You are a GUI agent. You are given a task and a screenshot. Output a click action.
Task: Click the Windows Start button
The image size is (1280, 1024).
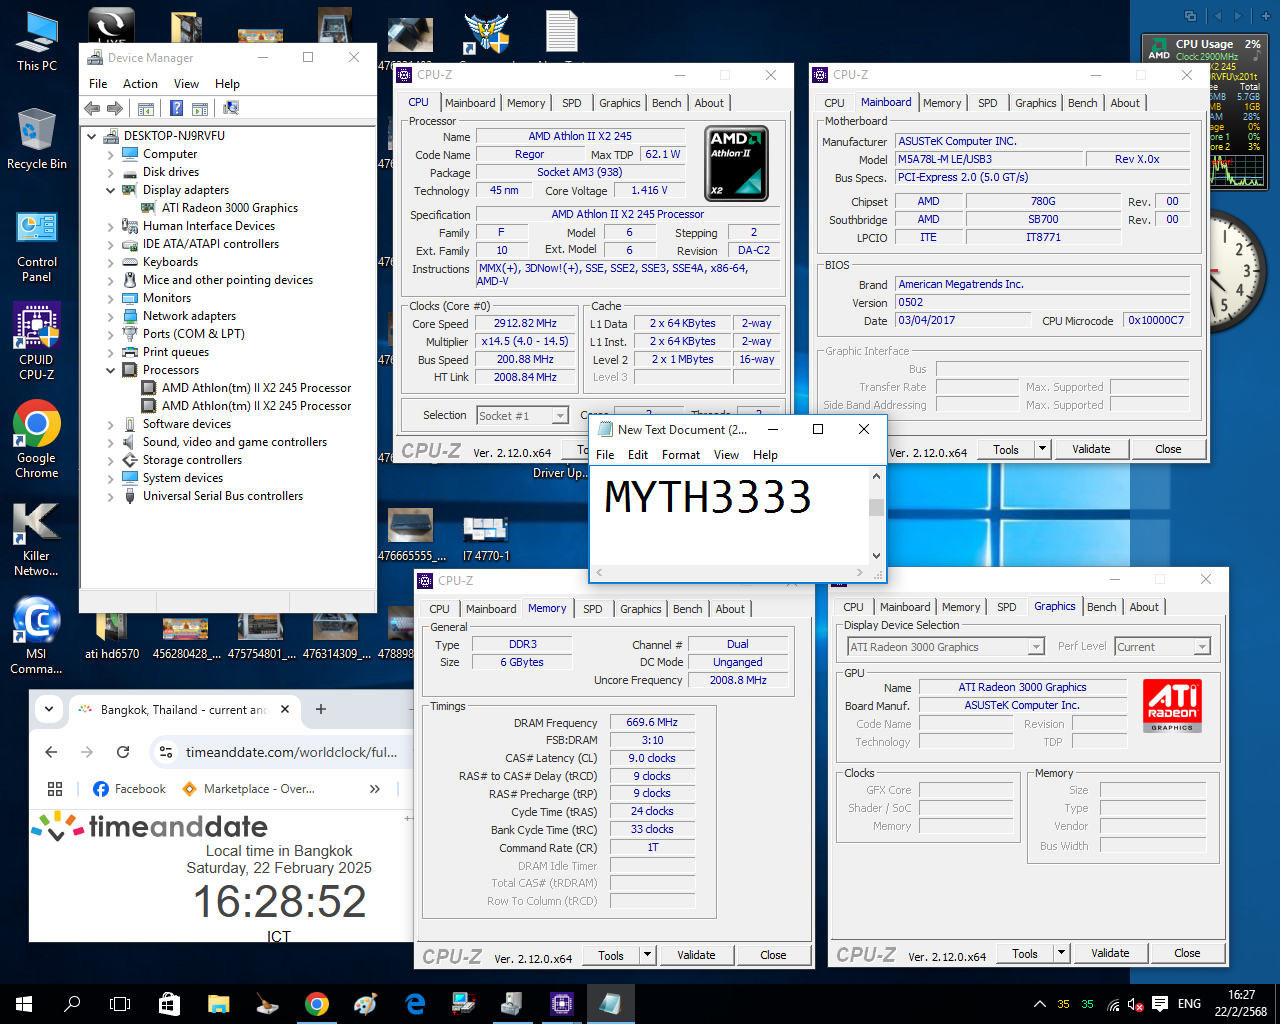[24, 1004]
